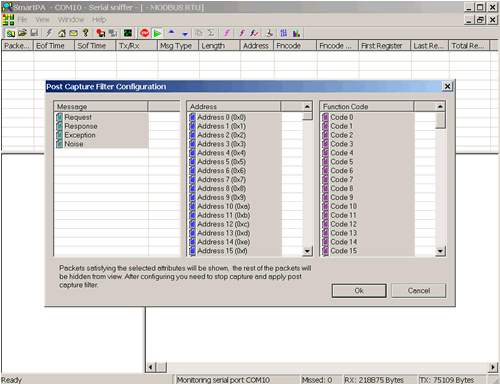Click the Msg Type column header
Screen dimensions: 500x384
click(x=178, y=46)
